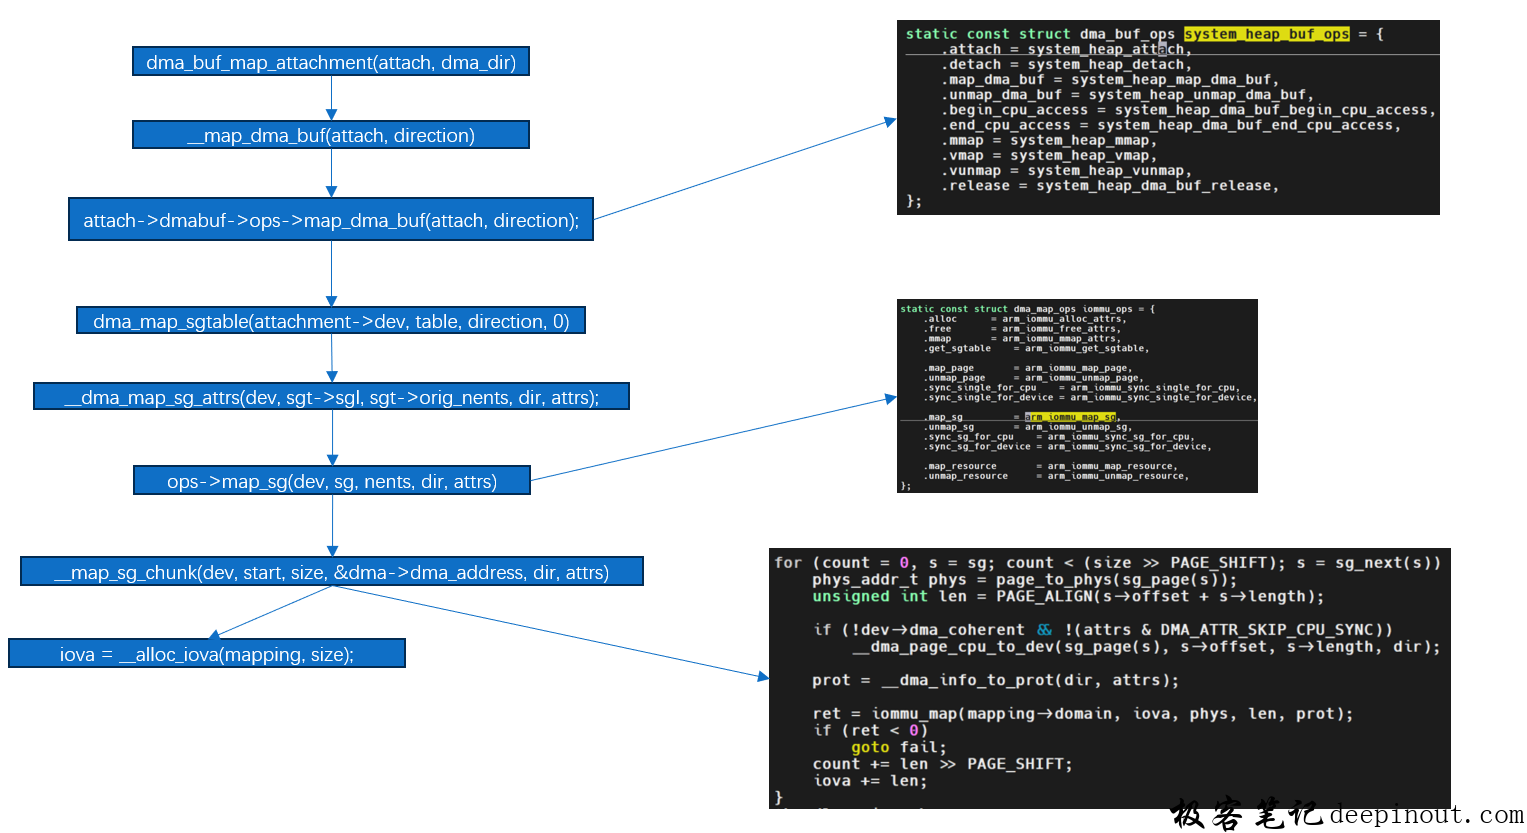Click the if (!dev->dma_coherent condition line
Image resolution: width=1527 pixels, height=833 pixels.
pos(1103,630)
